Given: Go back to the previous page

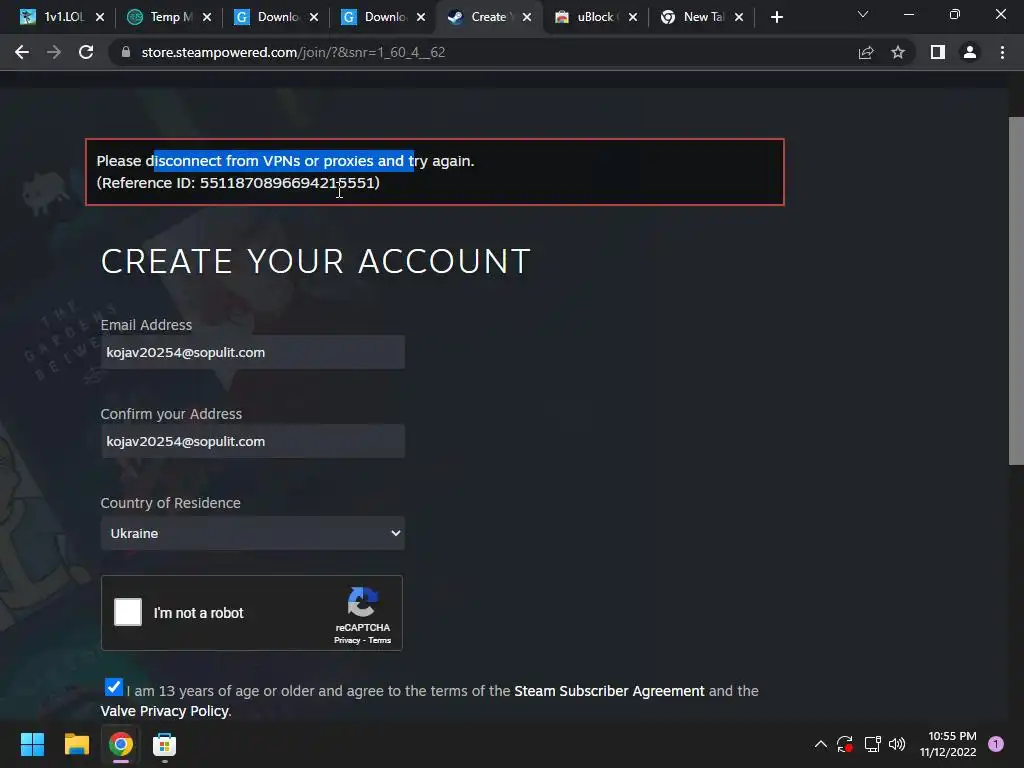Looking at the screenshot, I should point(22,52).
